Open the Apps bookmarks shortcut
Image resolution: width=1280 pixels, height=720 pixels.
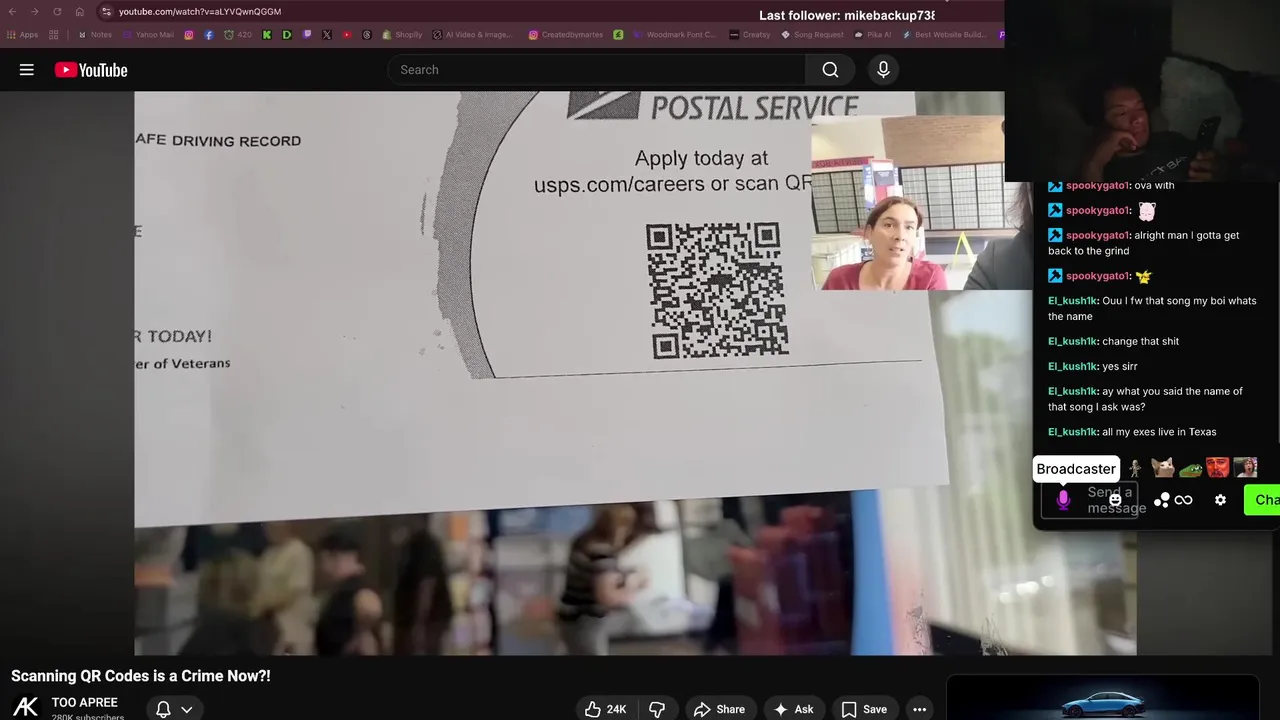click(x=22, y=35)
